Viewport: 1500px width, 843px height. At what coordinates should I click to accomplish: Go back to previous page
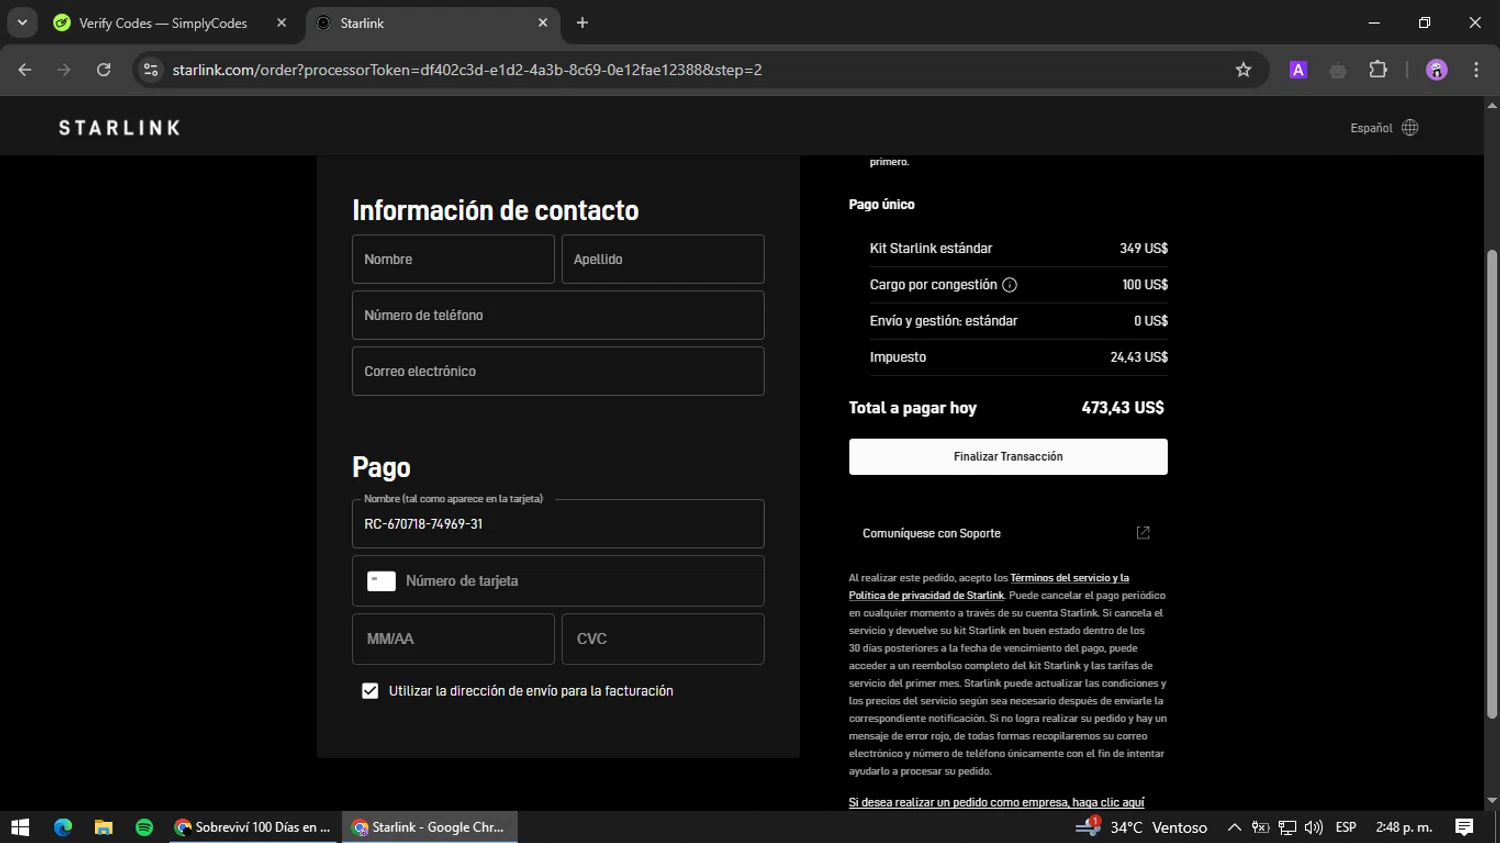[25, 70]
